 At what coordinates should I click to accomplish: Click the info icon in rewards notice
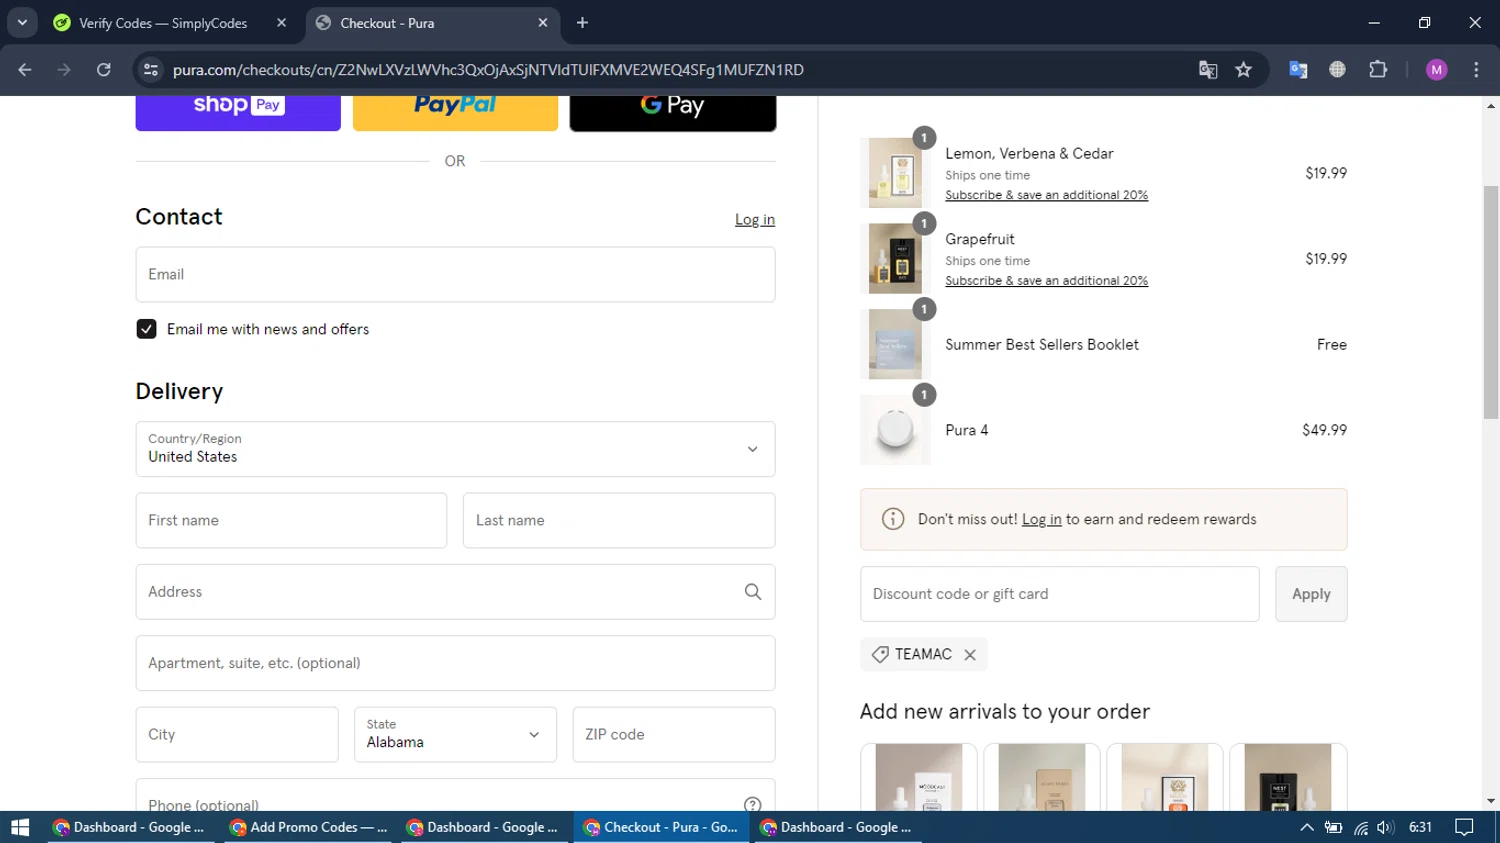point(893,519)
